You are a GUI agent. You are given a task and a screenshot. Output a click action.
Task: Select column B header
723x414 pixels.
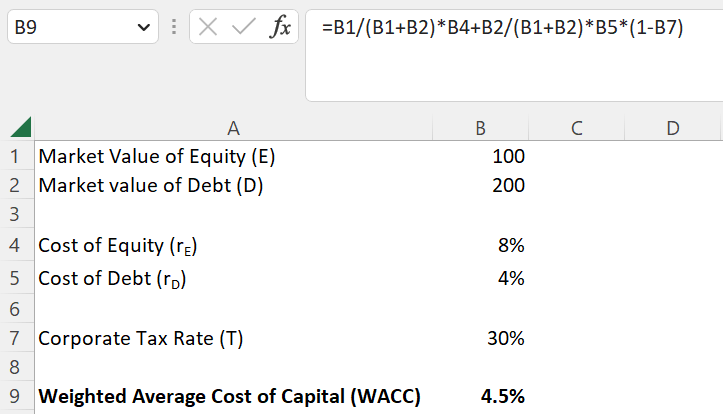pyautogui.click(x=480, y=128)
